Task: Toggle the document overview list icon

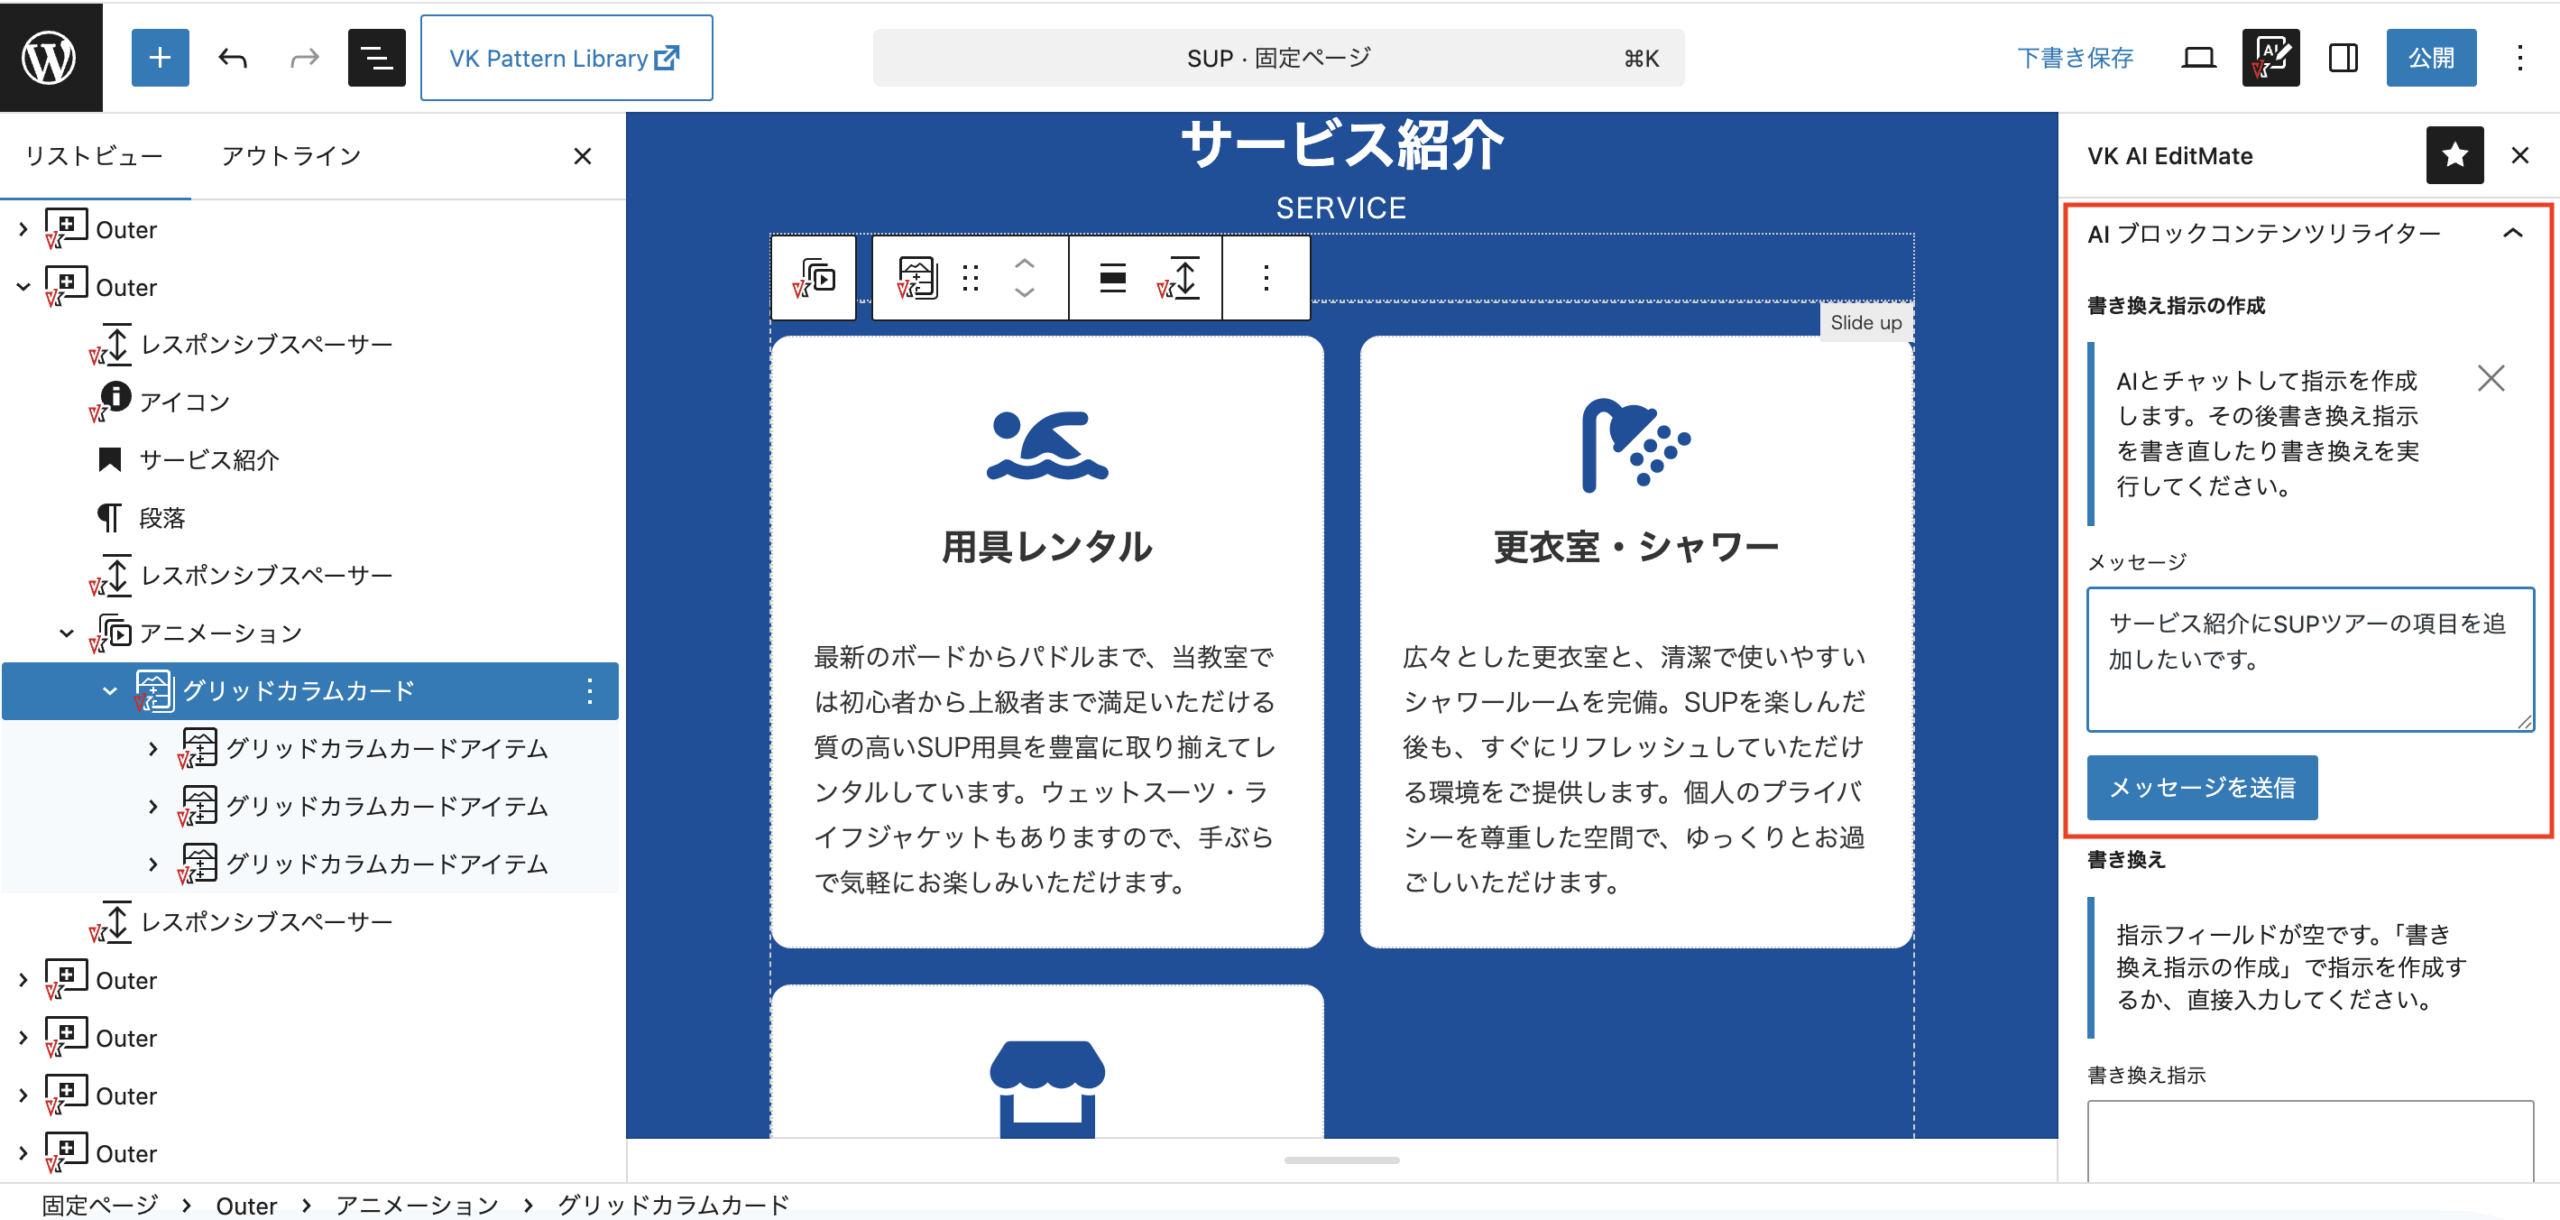Action: 376,58
